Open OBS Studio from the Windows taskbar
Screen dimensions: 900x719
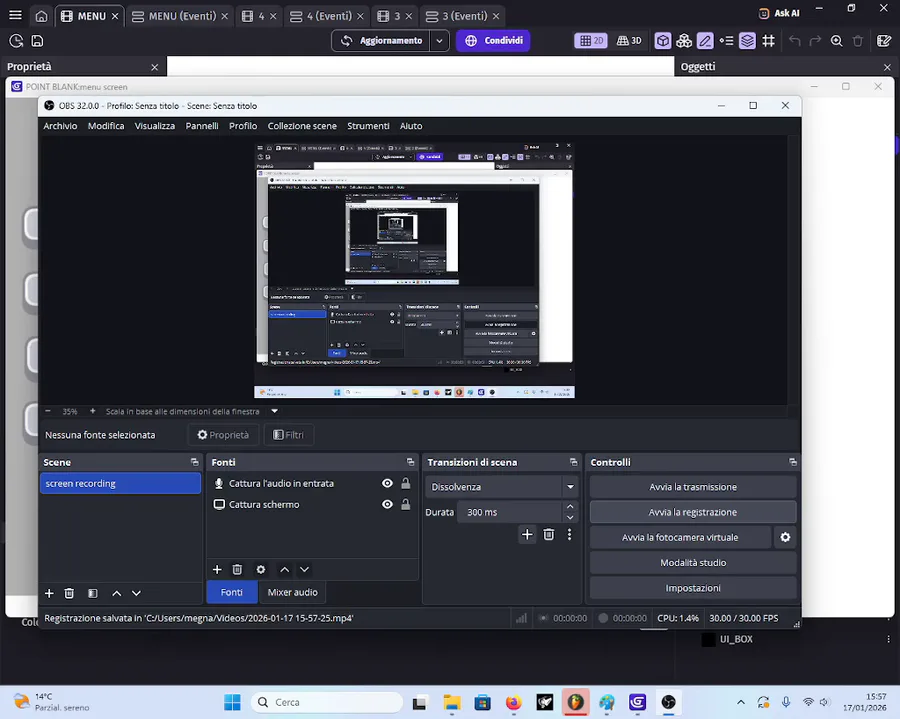tap(668, 702)
